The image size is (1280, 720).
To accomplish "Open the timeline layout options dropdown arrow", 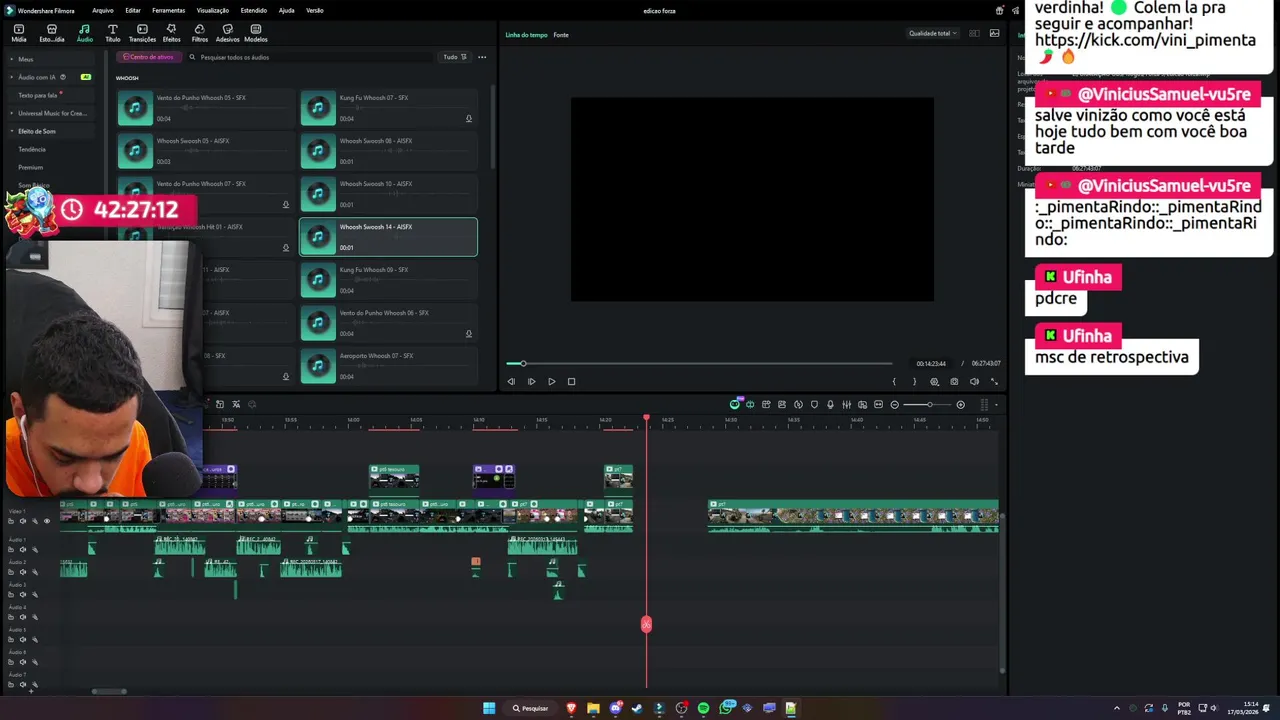I will tap(996, 404).
